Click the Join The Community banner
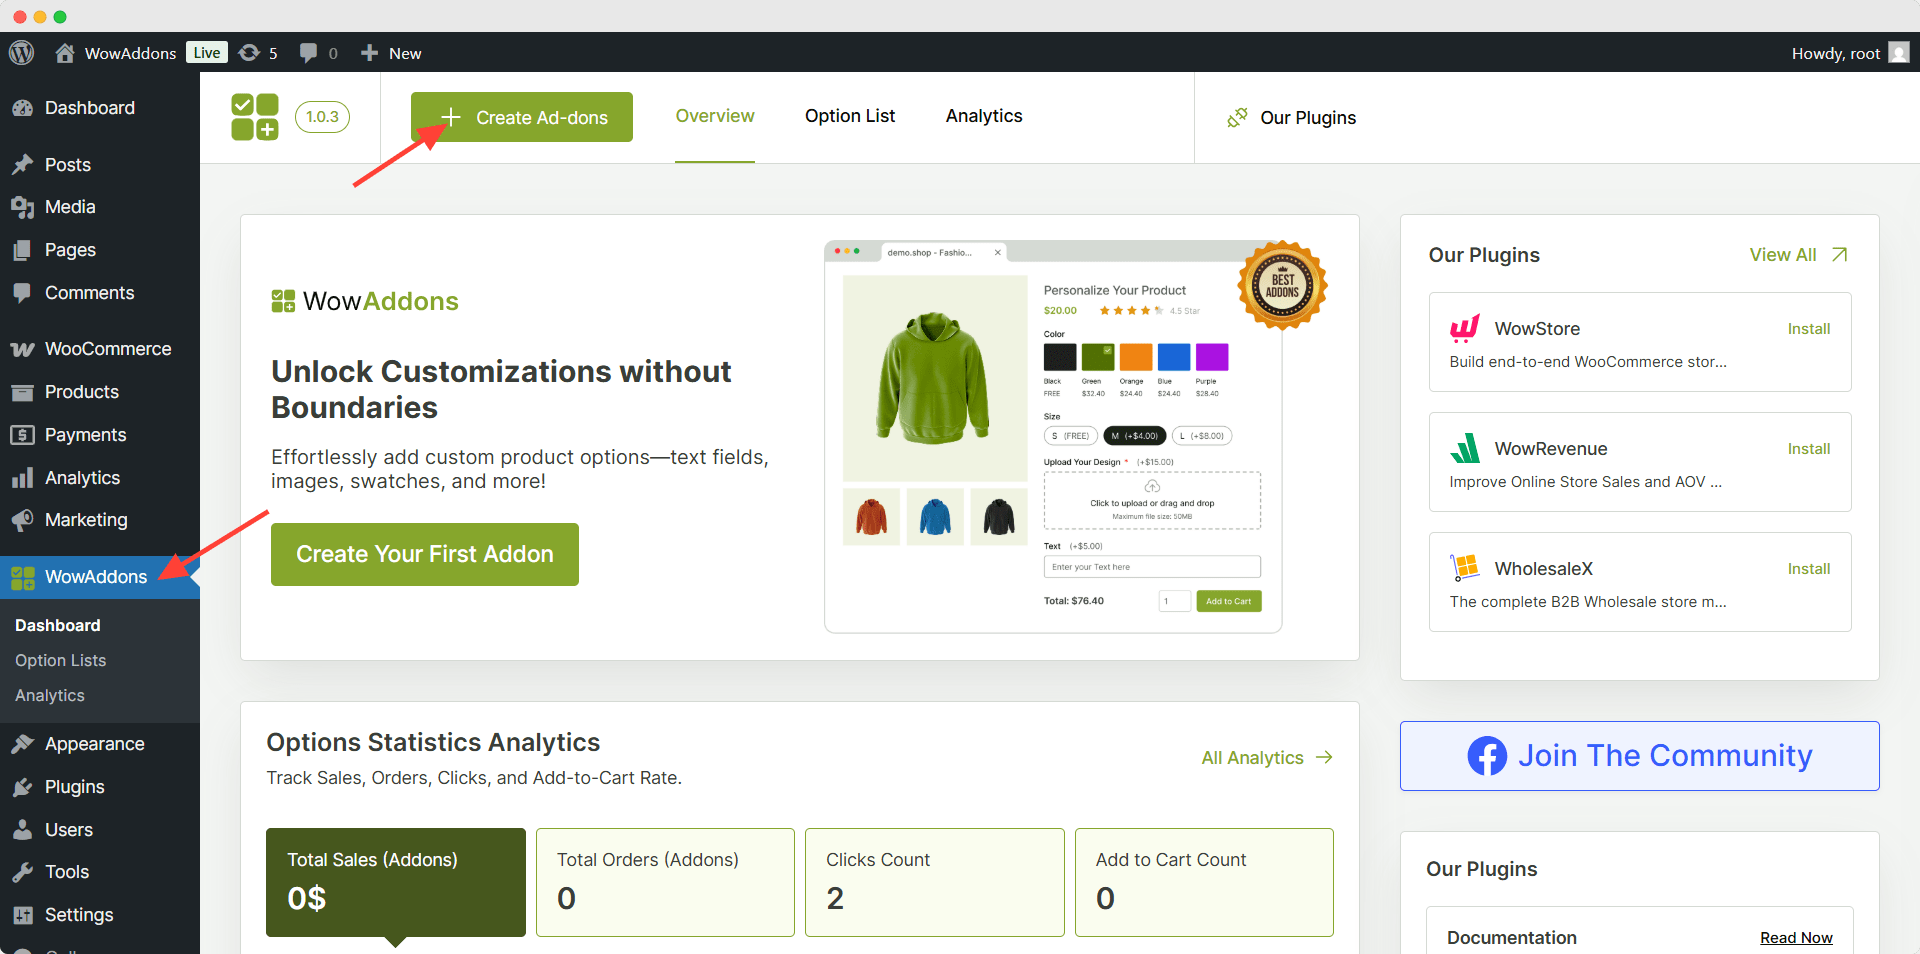Viewport: 1920px width, 954px height. pos(1639,756)
